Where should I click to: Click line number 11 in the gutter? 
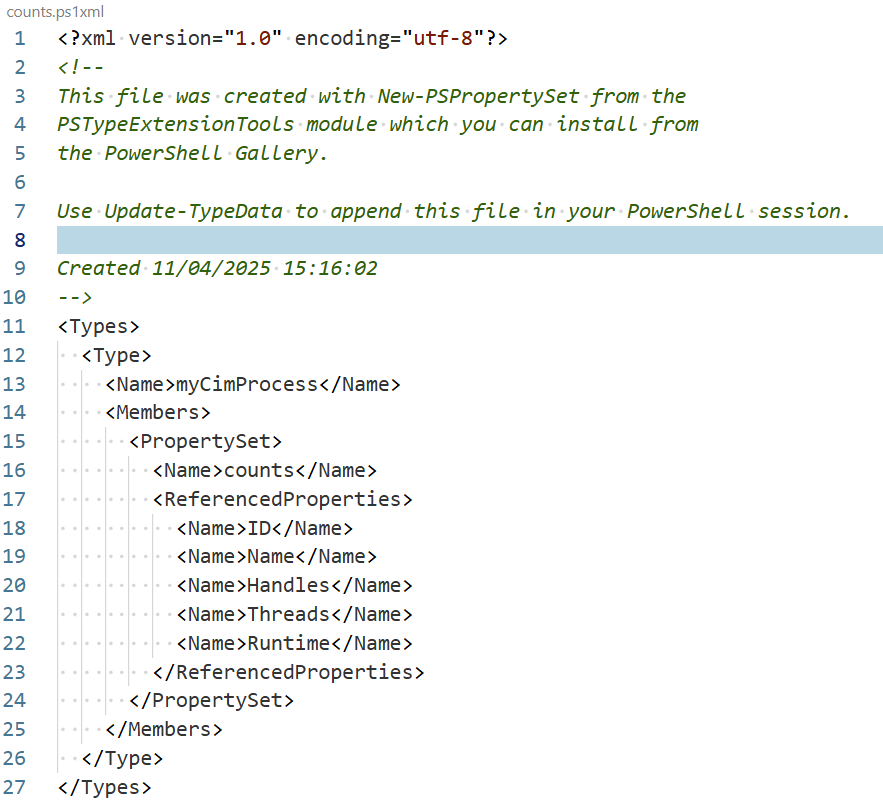15,326
